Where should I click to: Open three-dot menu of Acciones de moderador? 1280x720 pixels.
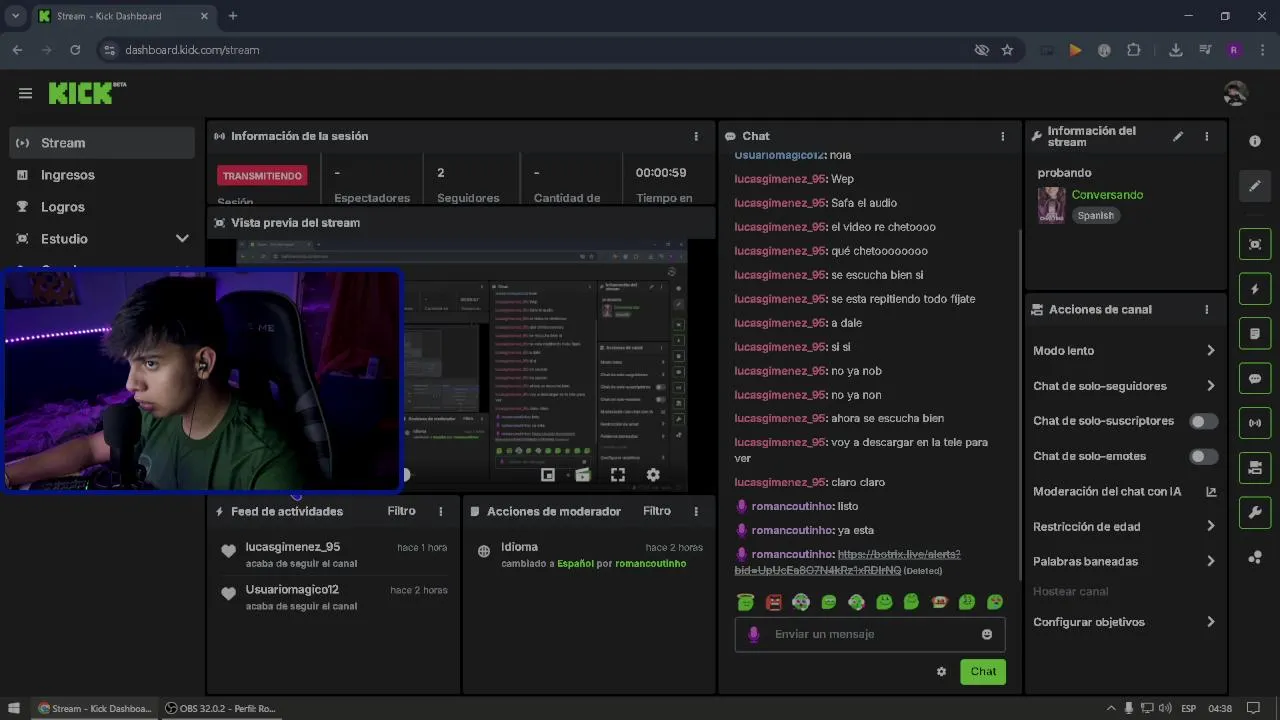point(696,511)
